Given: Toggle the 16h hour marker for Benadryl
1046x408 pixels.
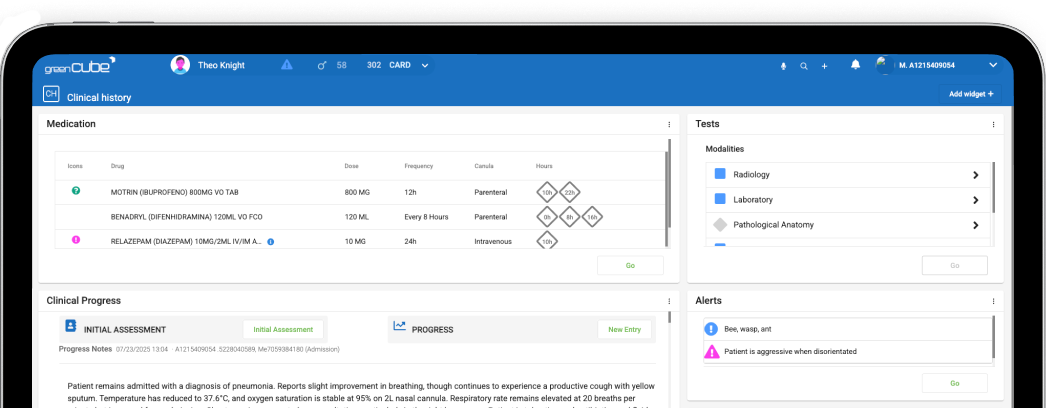Looking at the screenshot, I should pos(591,216).
